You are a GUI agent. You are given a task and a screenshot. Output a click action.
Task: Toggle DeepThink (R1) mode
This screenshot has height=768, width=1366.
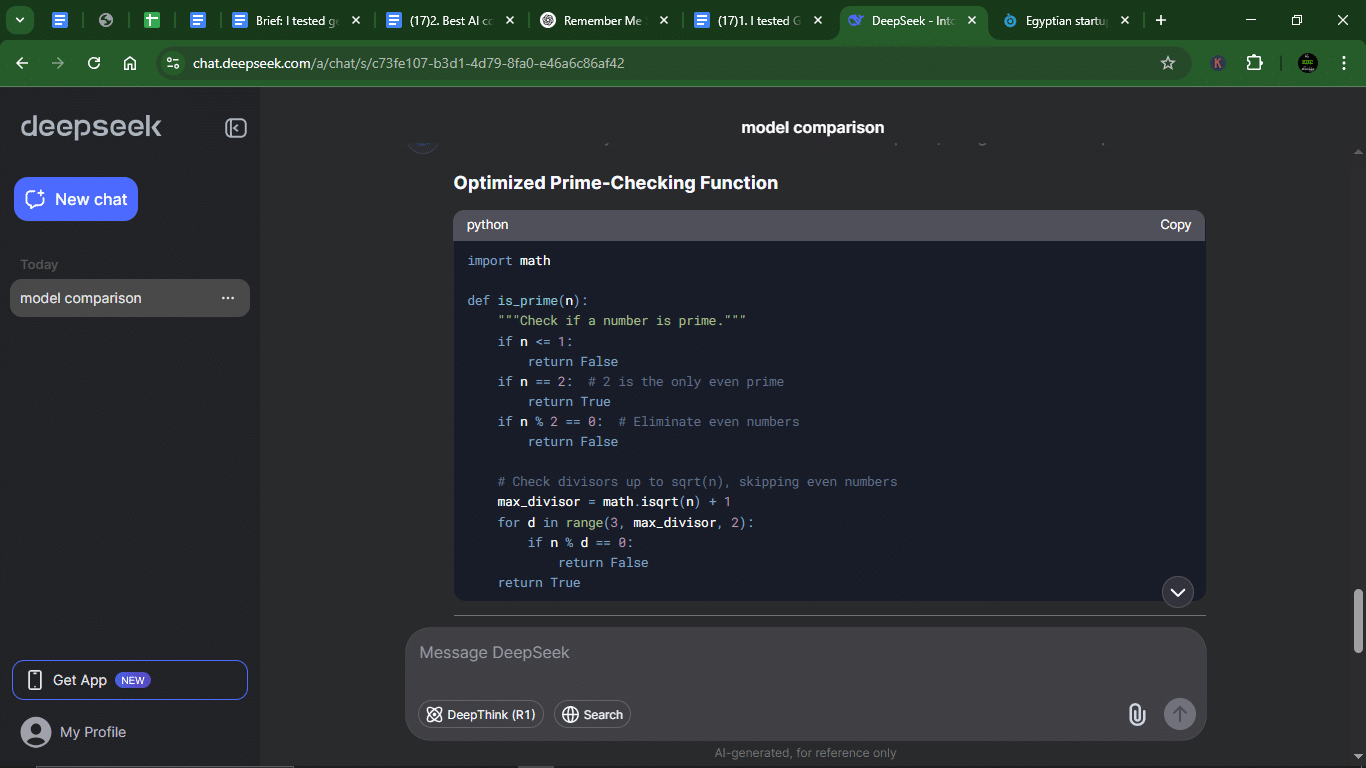pyautogui.click(x=481, y=714)
